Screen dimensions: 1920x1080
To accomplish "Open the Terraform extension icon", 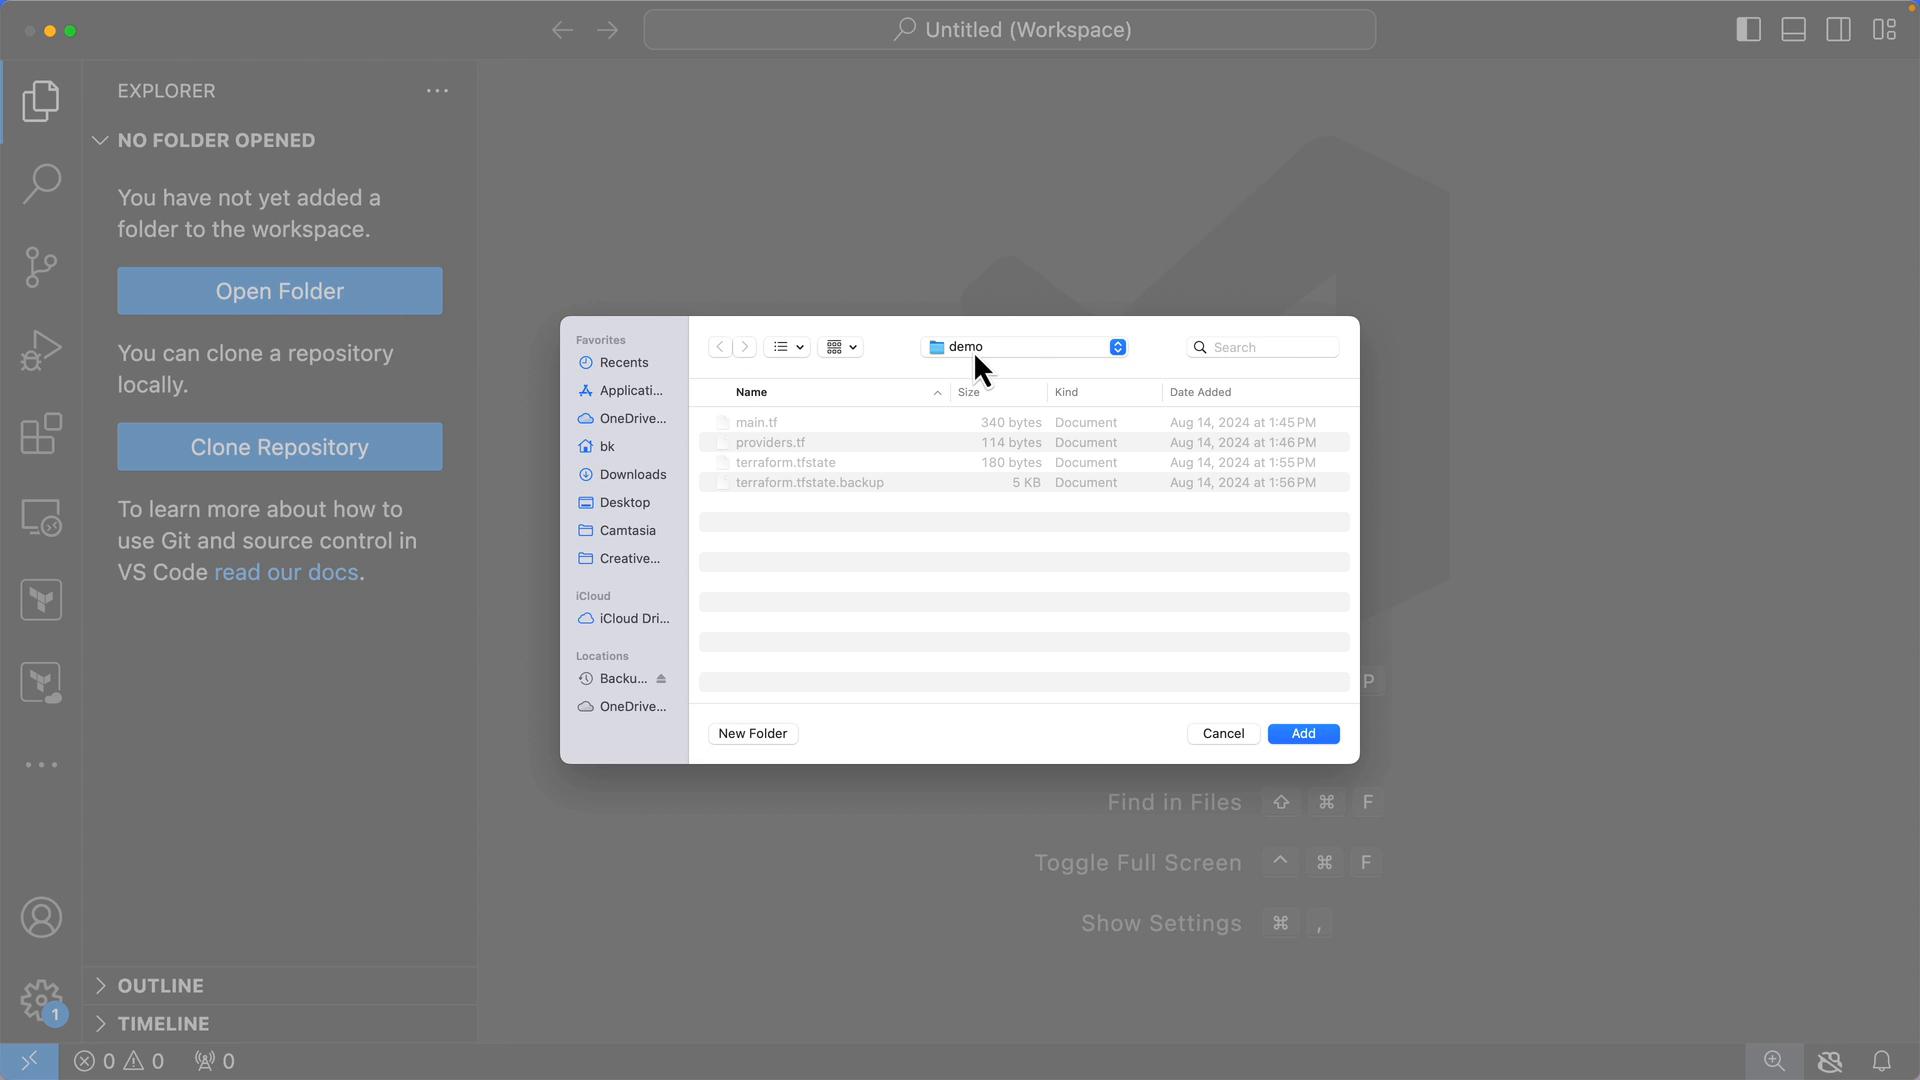I will coord(41,600).
